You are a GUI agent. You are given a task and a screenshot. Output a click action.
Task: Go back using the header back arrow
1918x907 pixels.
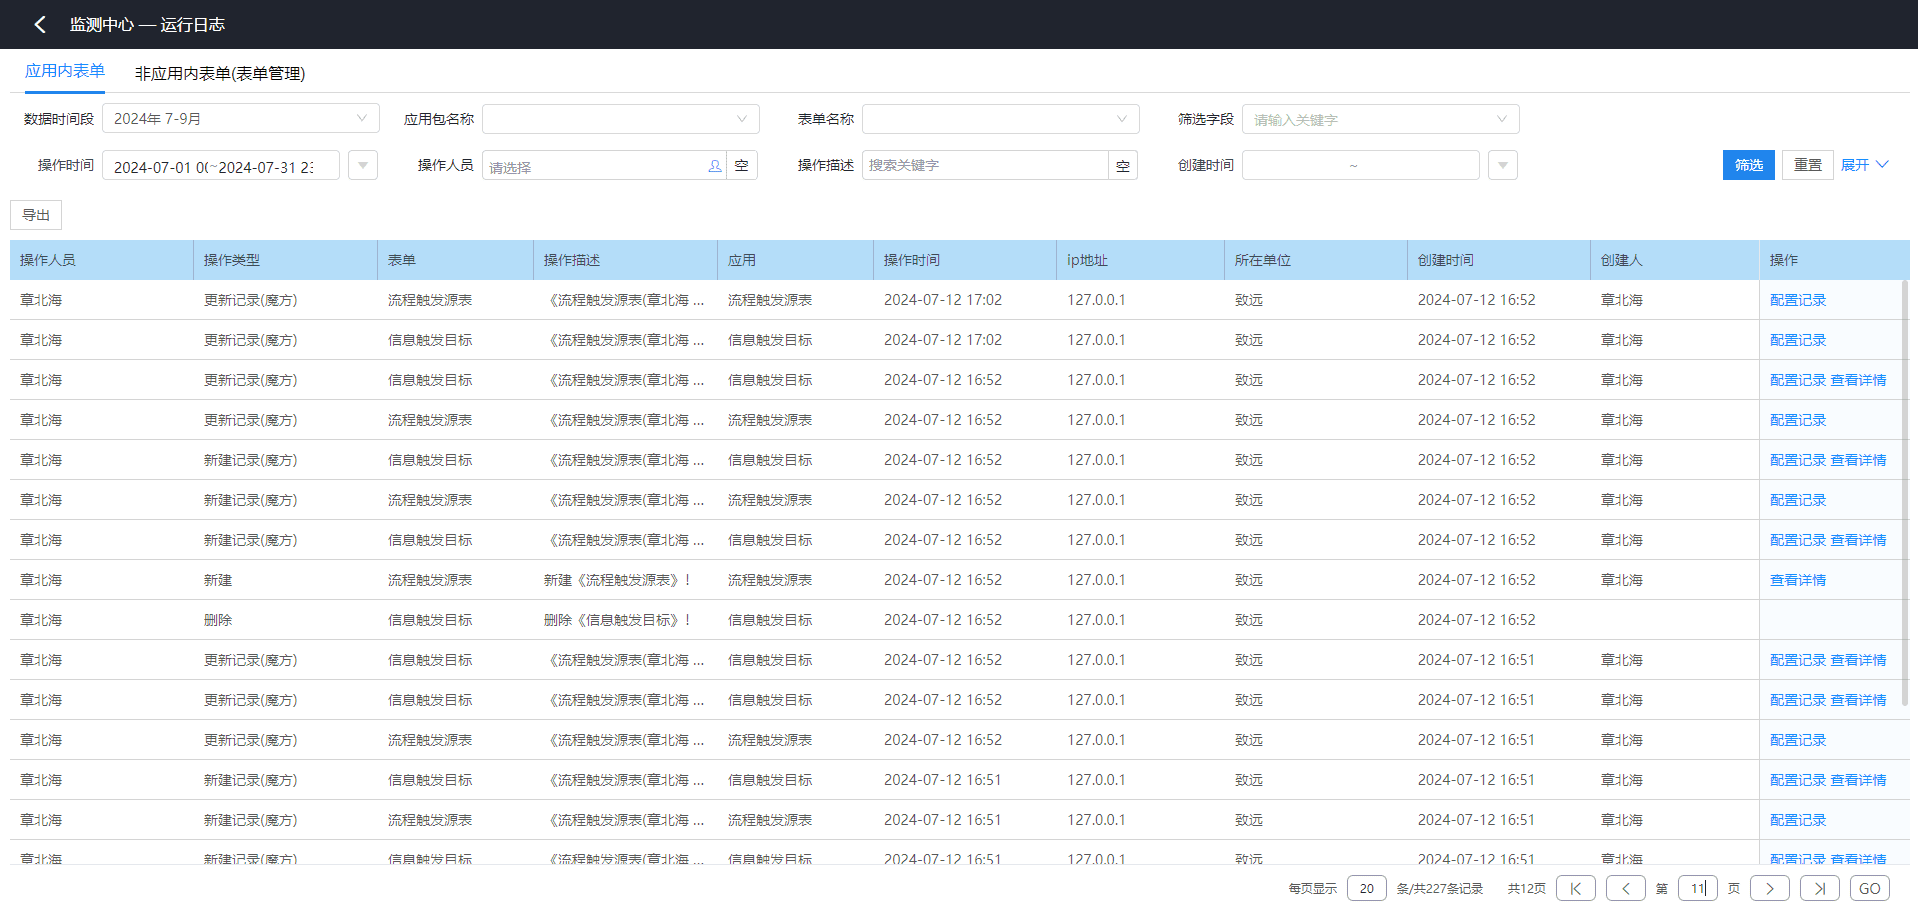click(x=40, y=24)
